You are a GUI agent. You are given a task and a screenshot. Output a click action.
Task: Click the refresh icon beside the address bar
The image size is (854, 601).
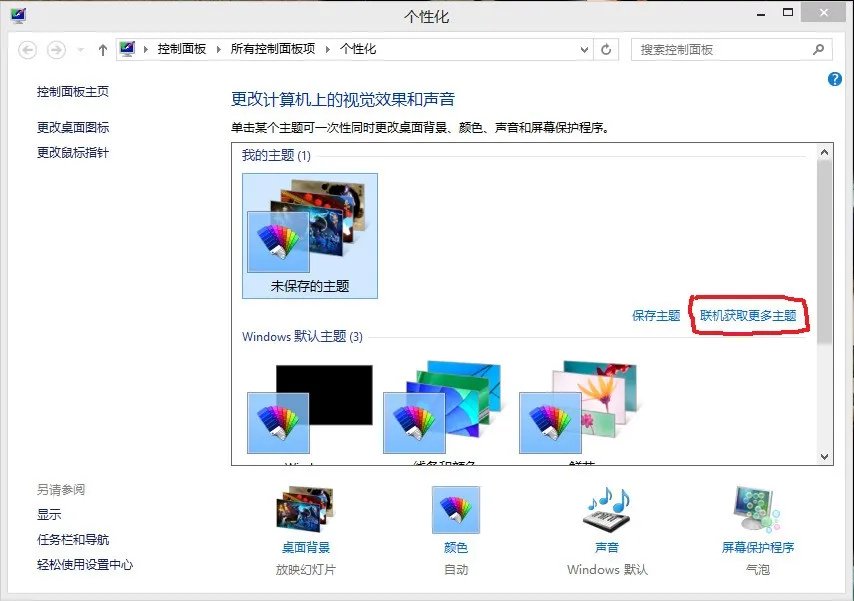point(608,48)
